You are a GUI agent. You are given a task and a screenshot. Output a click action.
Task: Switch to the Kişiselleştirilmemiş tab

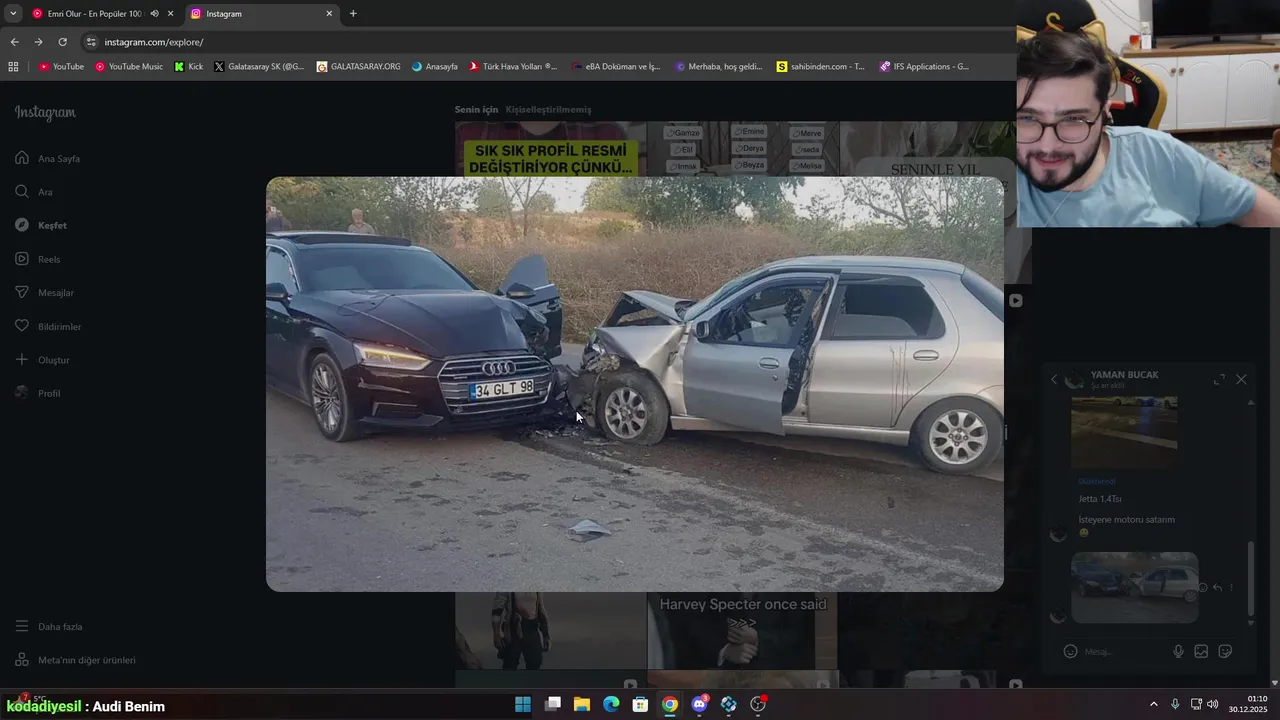click(x=548, y=109)
